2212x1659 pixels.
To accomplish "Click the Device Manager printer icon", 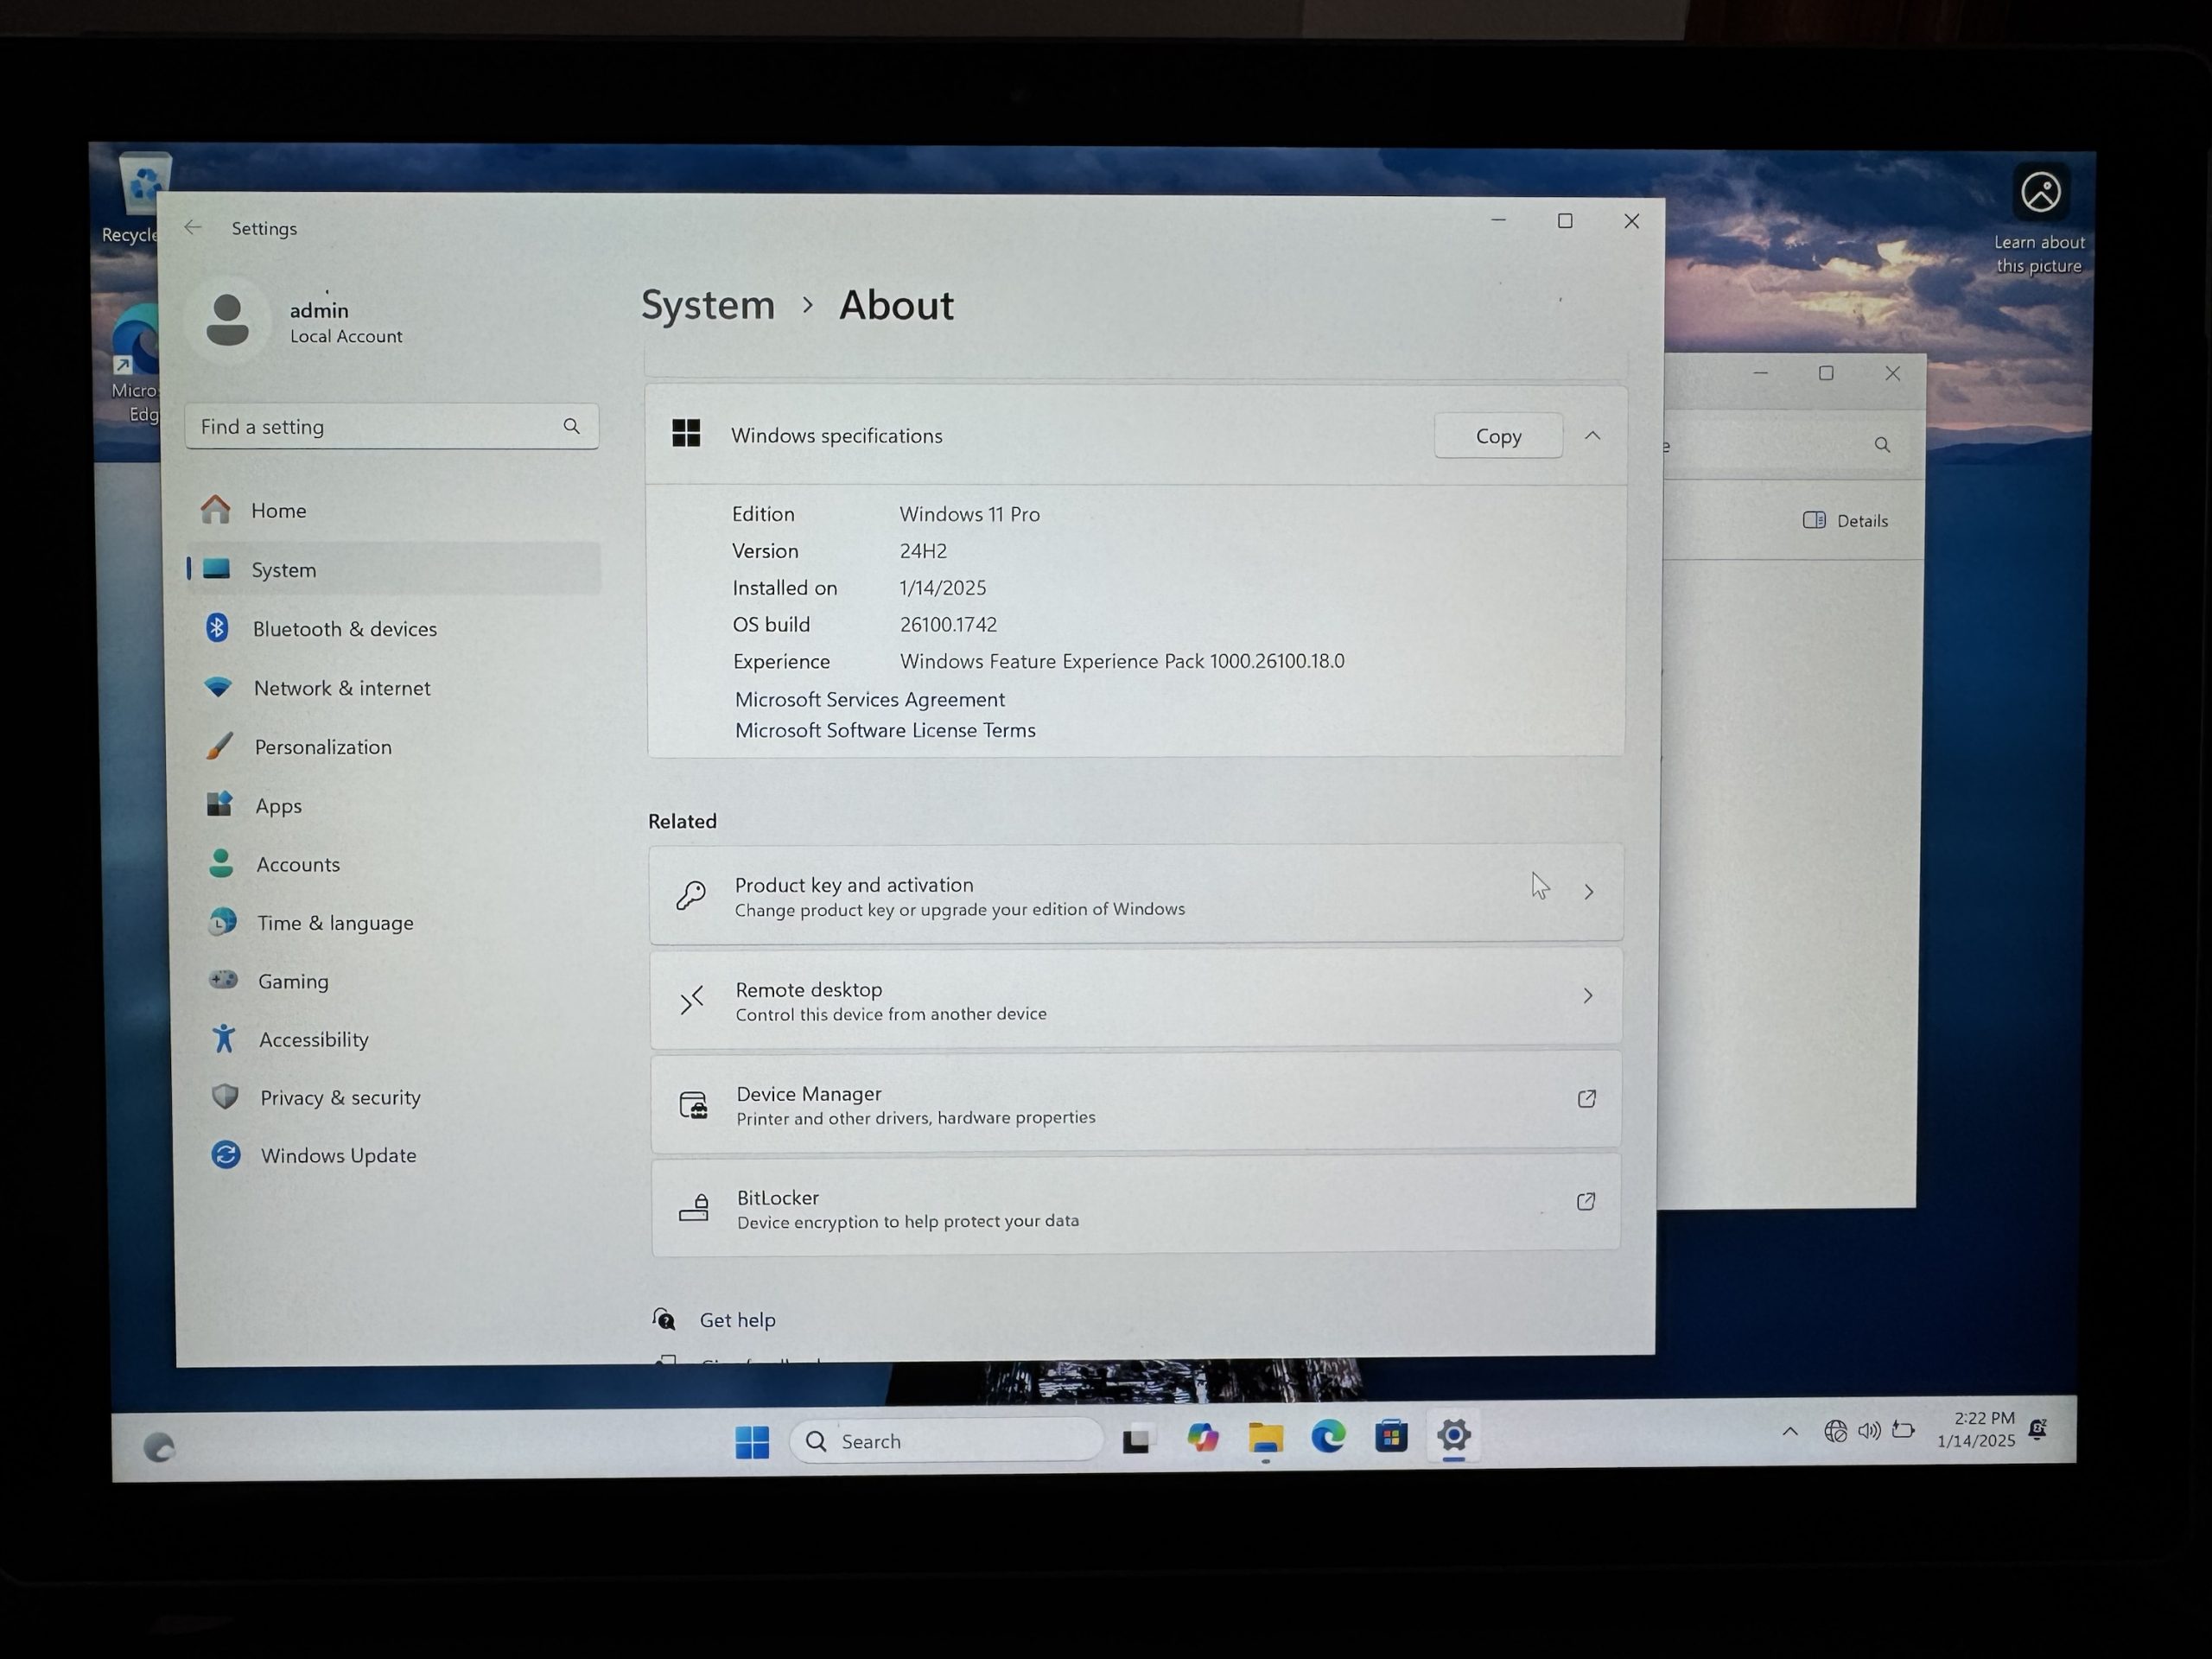I will (694, 1105).
